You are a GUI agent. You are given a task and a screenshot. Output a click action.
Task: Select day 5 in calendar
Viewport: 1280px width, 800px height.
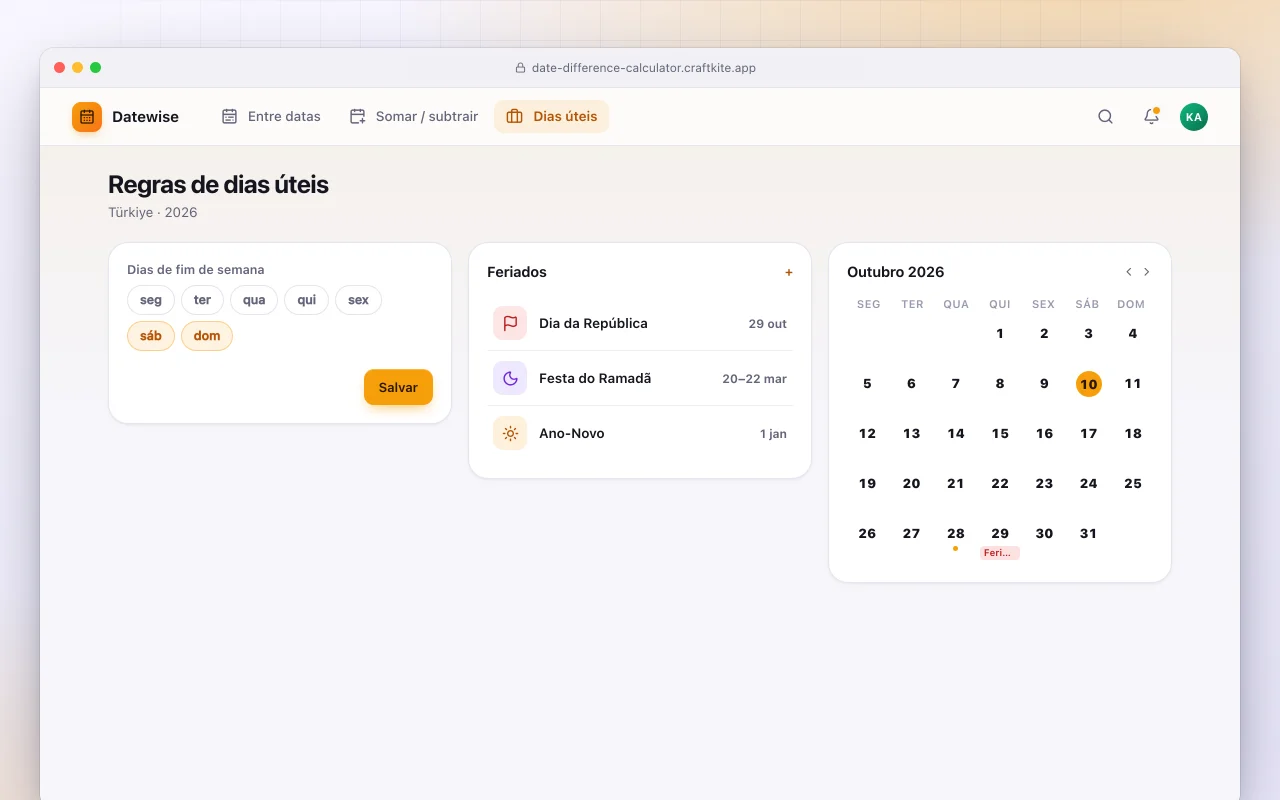click(x=867, y=384)
